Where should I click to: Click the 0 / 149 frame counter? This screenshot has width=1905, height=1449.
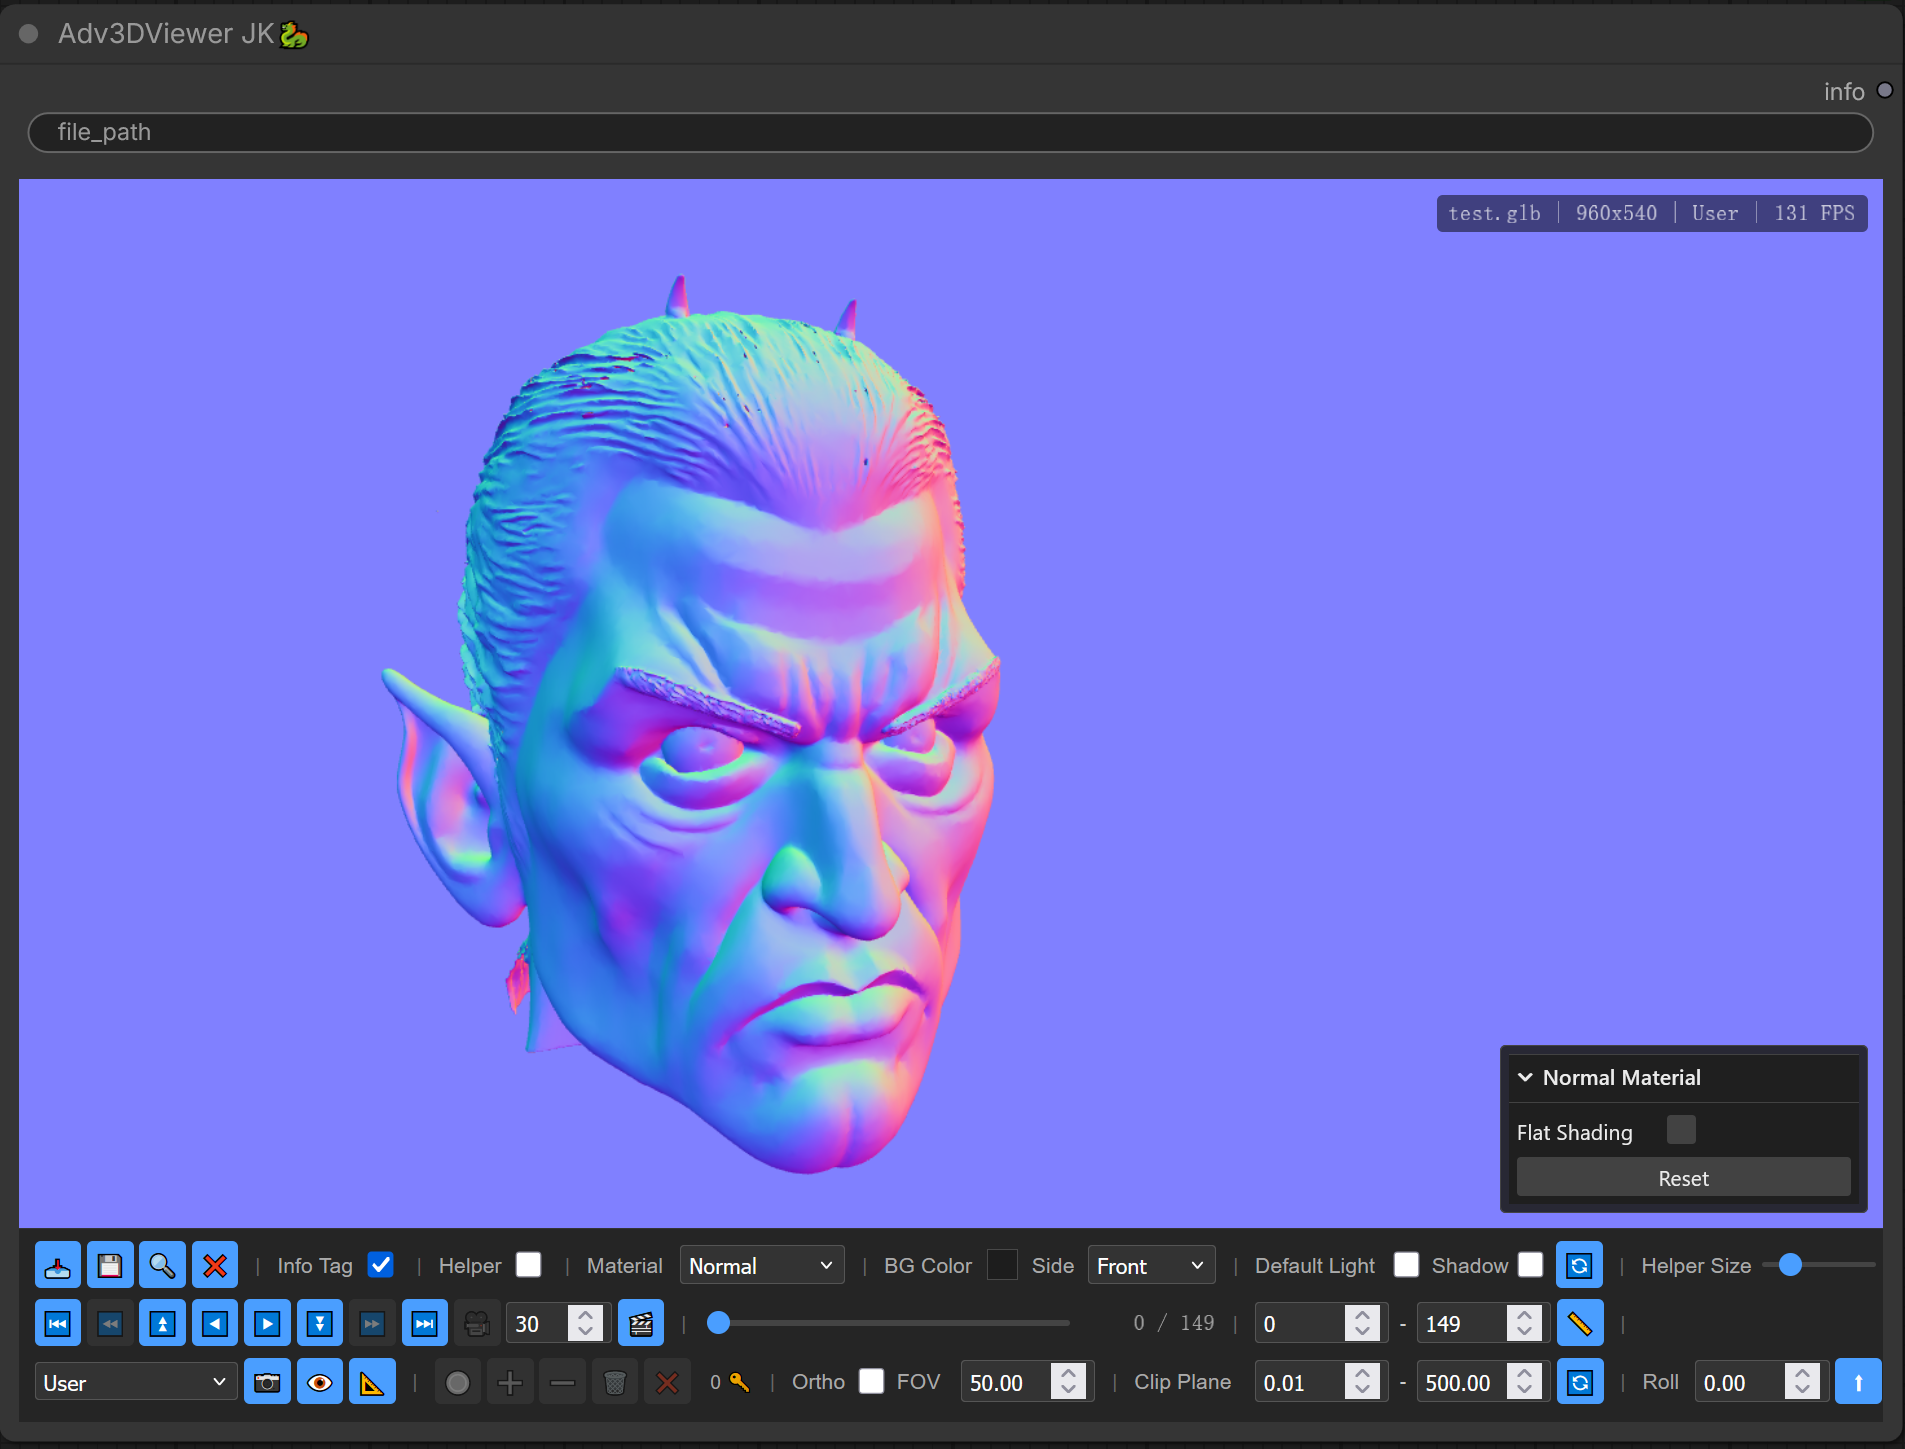(1174, 1323)
